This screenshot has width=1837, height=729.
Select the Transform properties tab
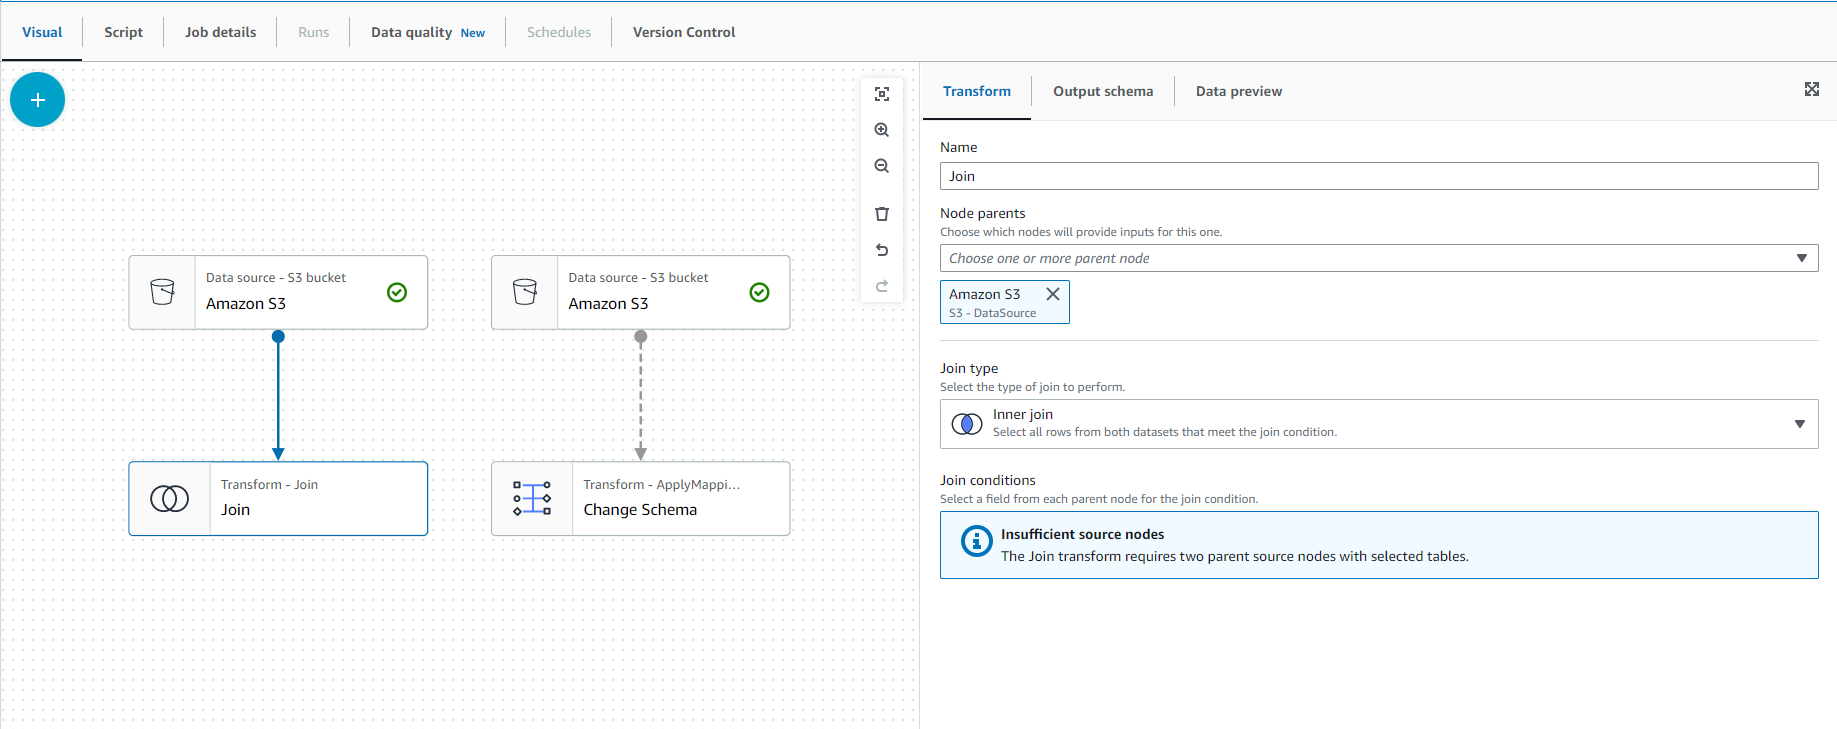point(977,91)
